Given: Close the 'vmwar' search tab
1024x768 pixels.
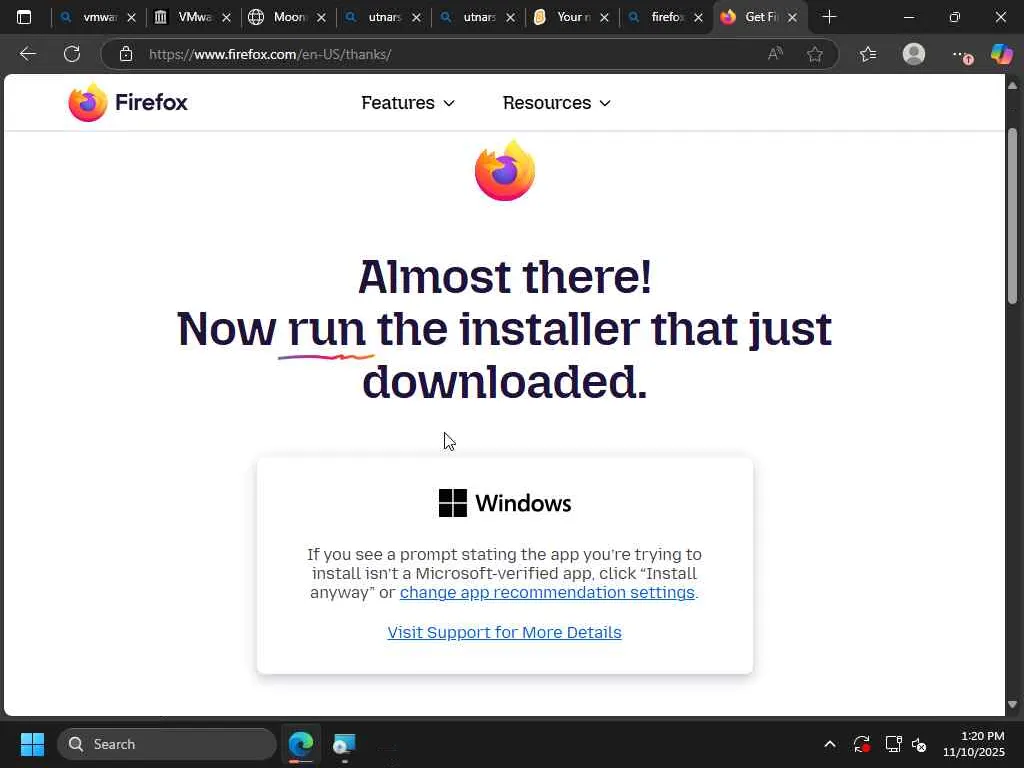Looking at the screenshot, I should pyautogui.click(x=131, y=18).
